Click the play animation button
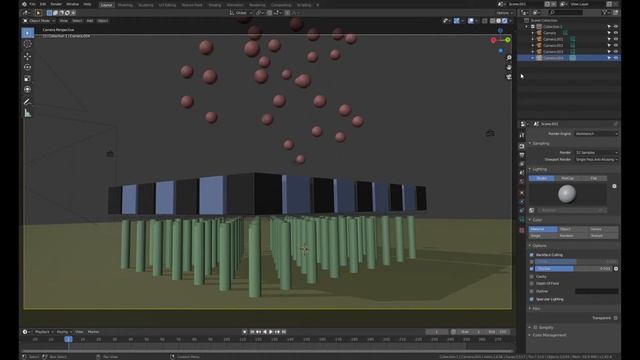 point(271,332)
